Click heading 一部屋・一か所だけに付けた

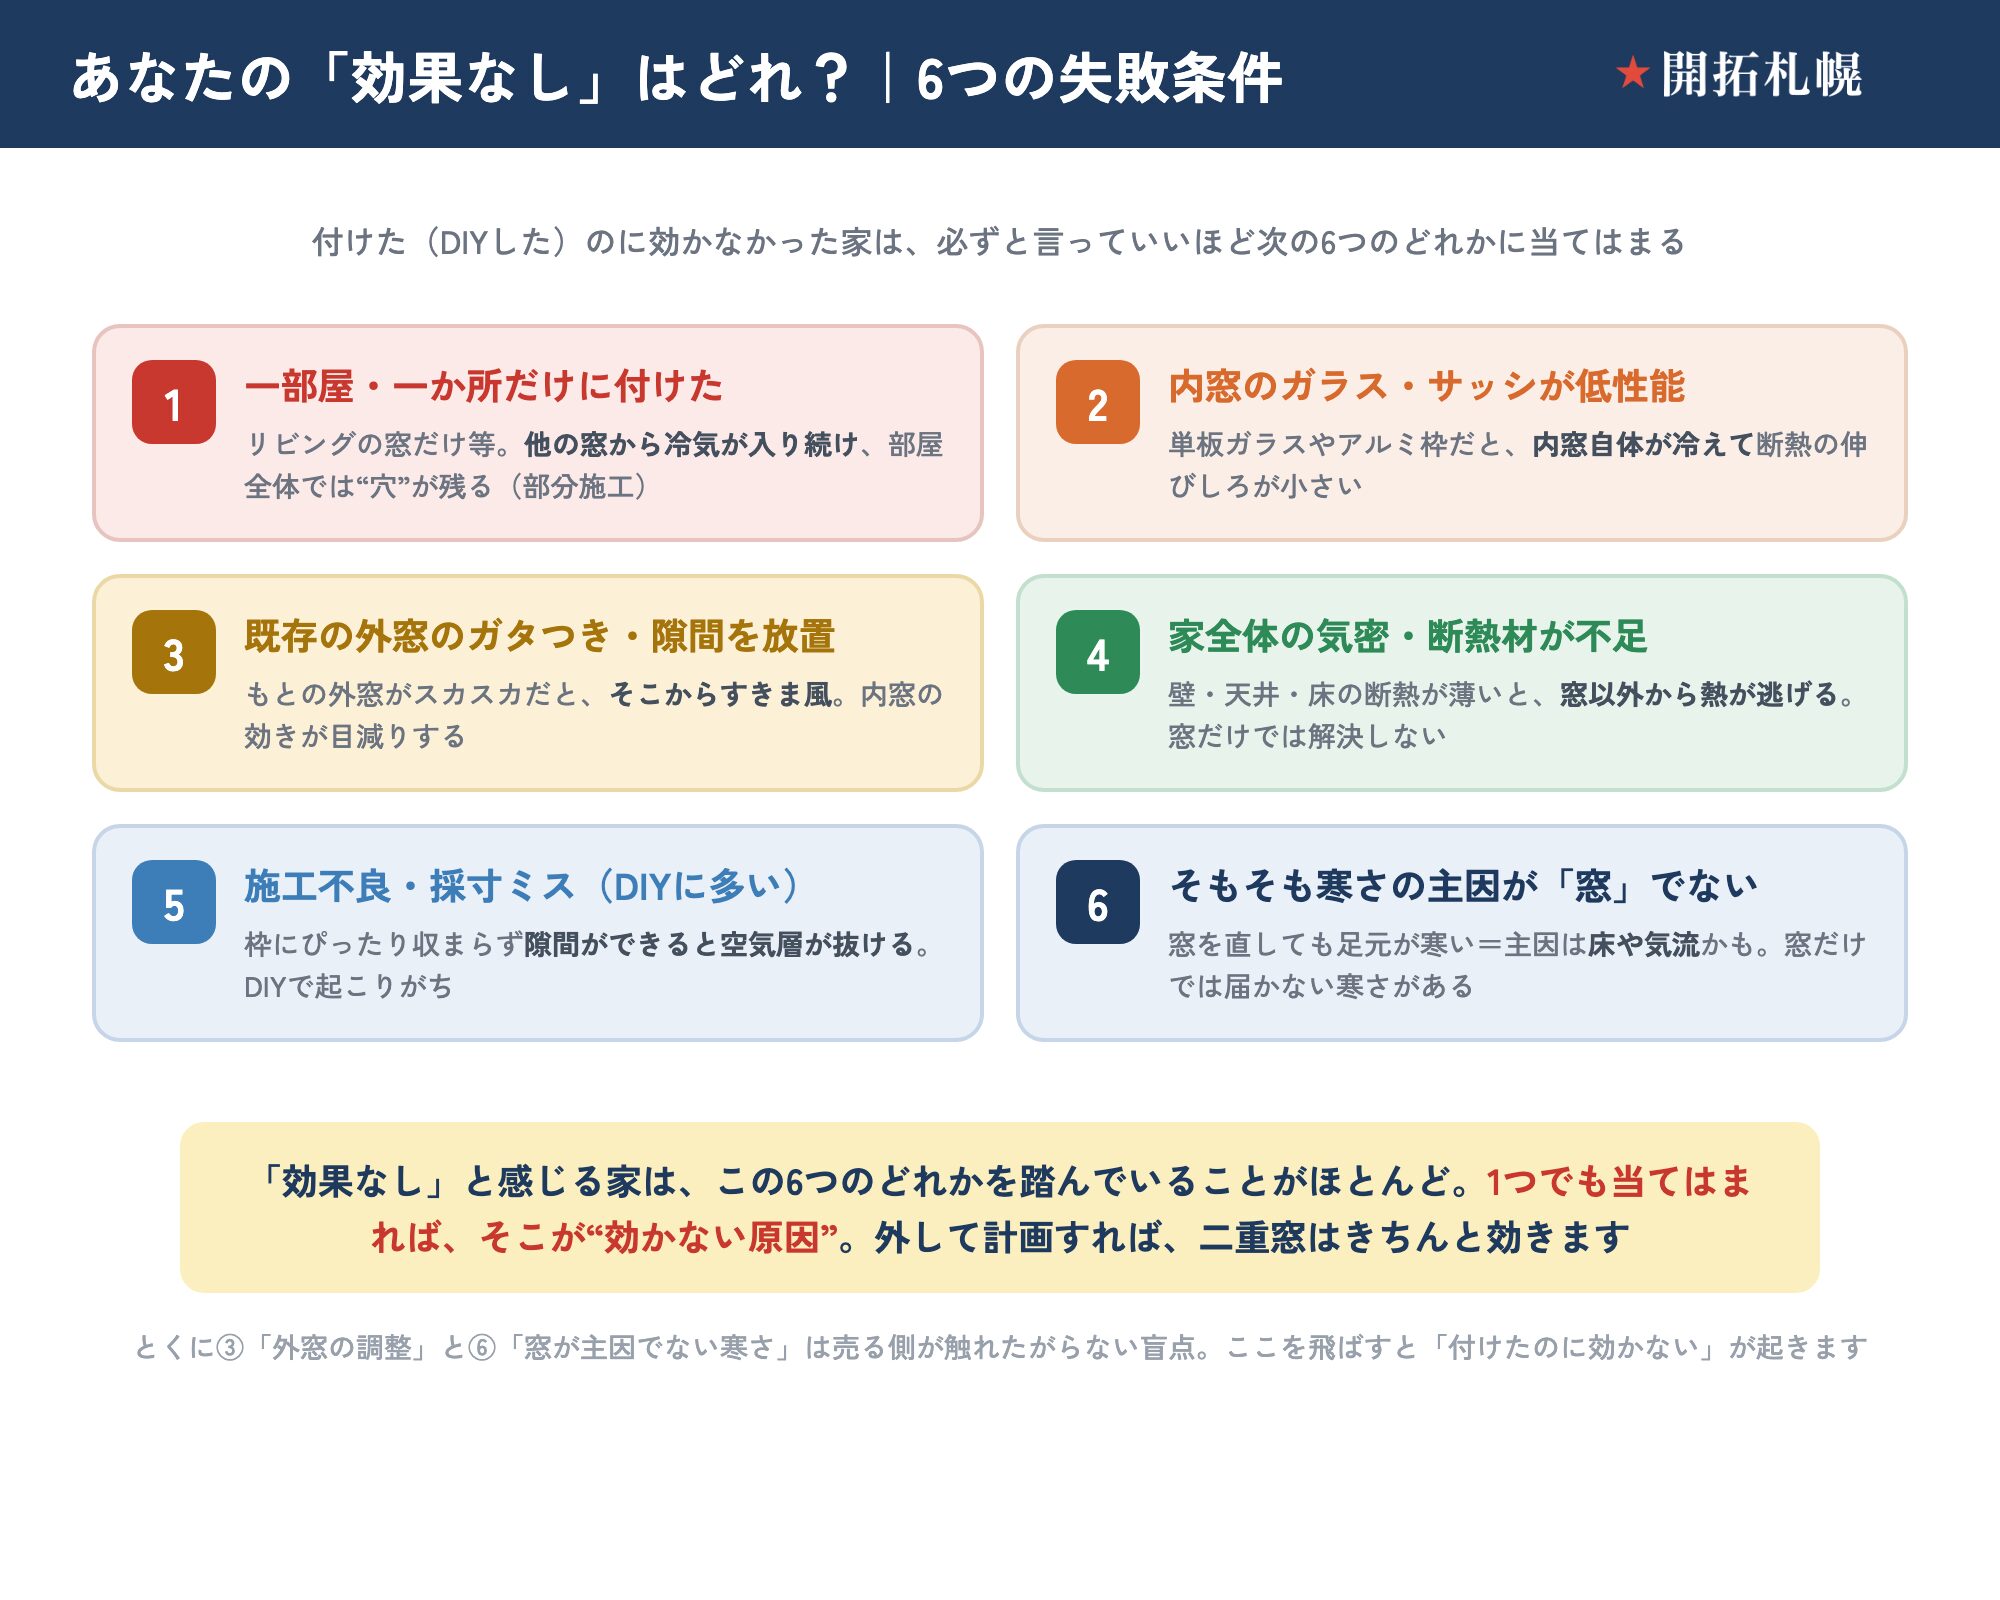(x=484, y=386)
